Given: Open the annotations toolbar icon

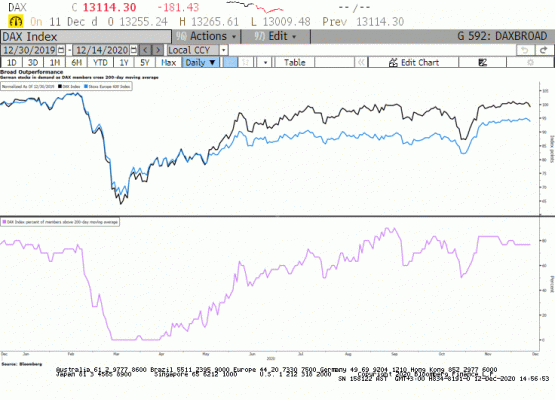Looking at the screenshot, I should coord(482,62).
